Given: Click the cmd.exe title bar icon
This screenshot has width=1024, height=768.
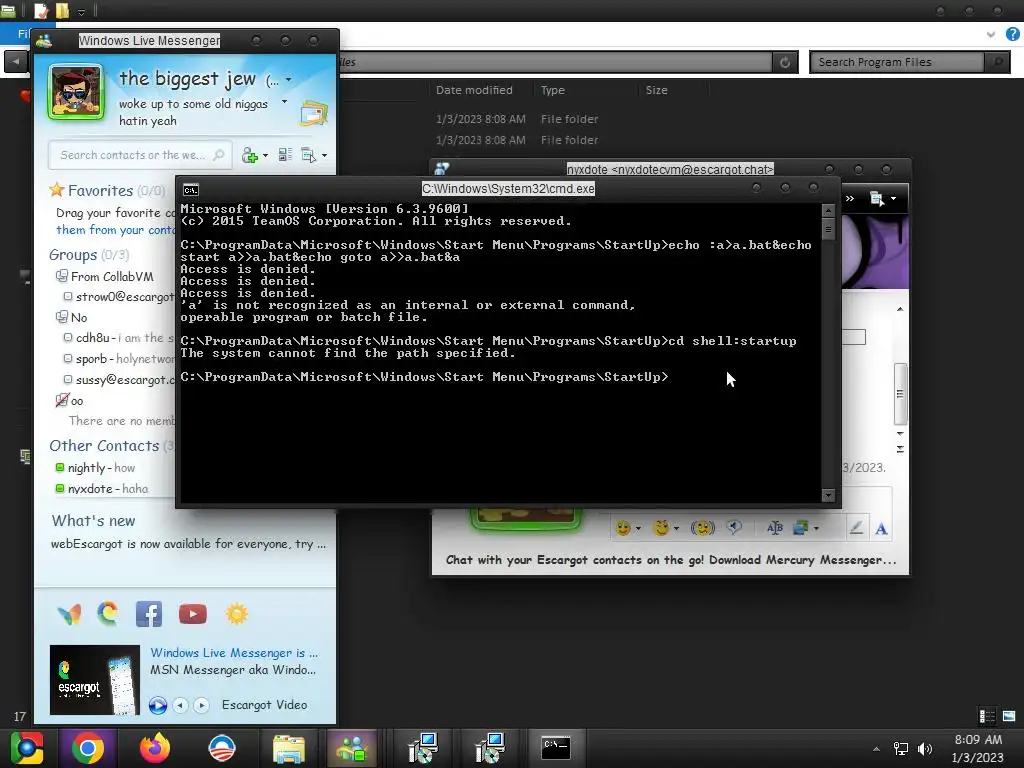Looking at the screenshot, I should tap(191, 190).
